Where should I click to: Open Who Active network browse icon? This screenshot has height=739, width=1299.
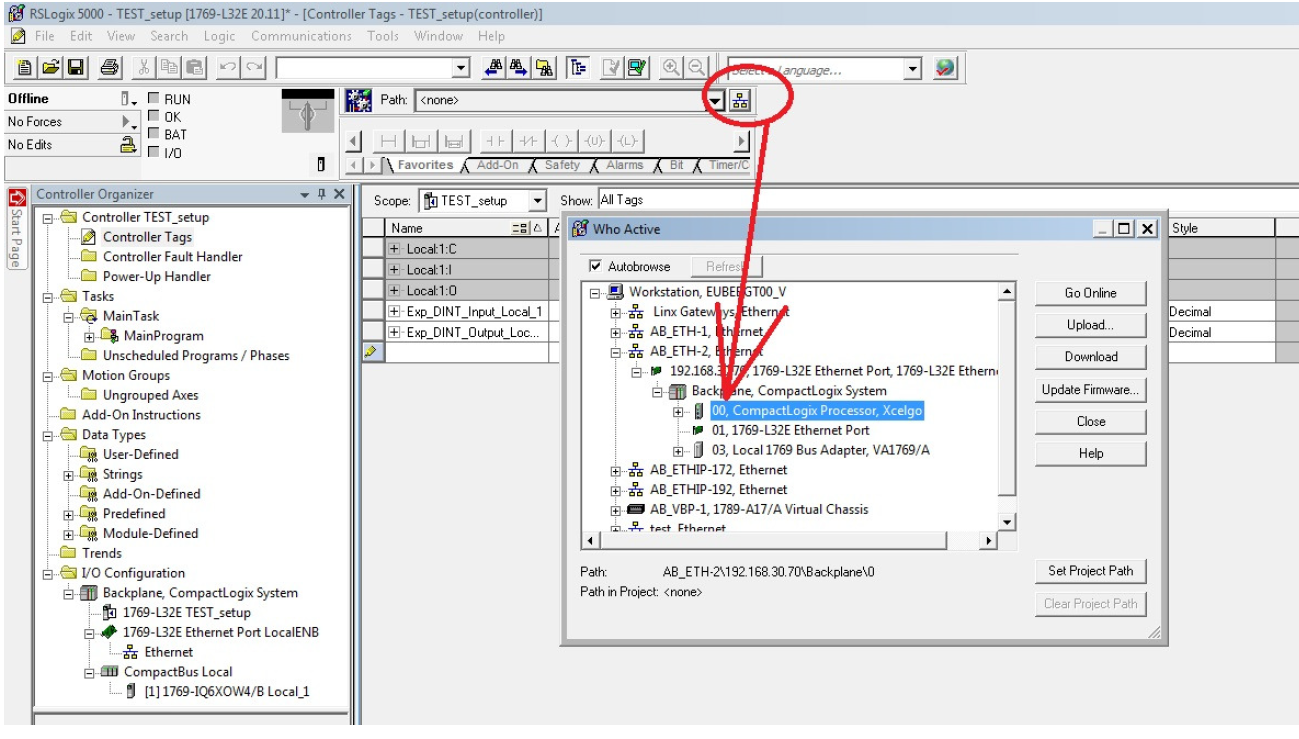coord(740,100)
